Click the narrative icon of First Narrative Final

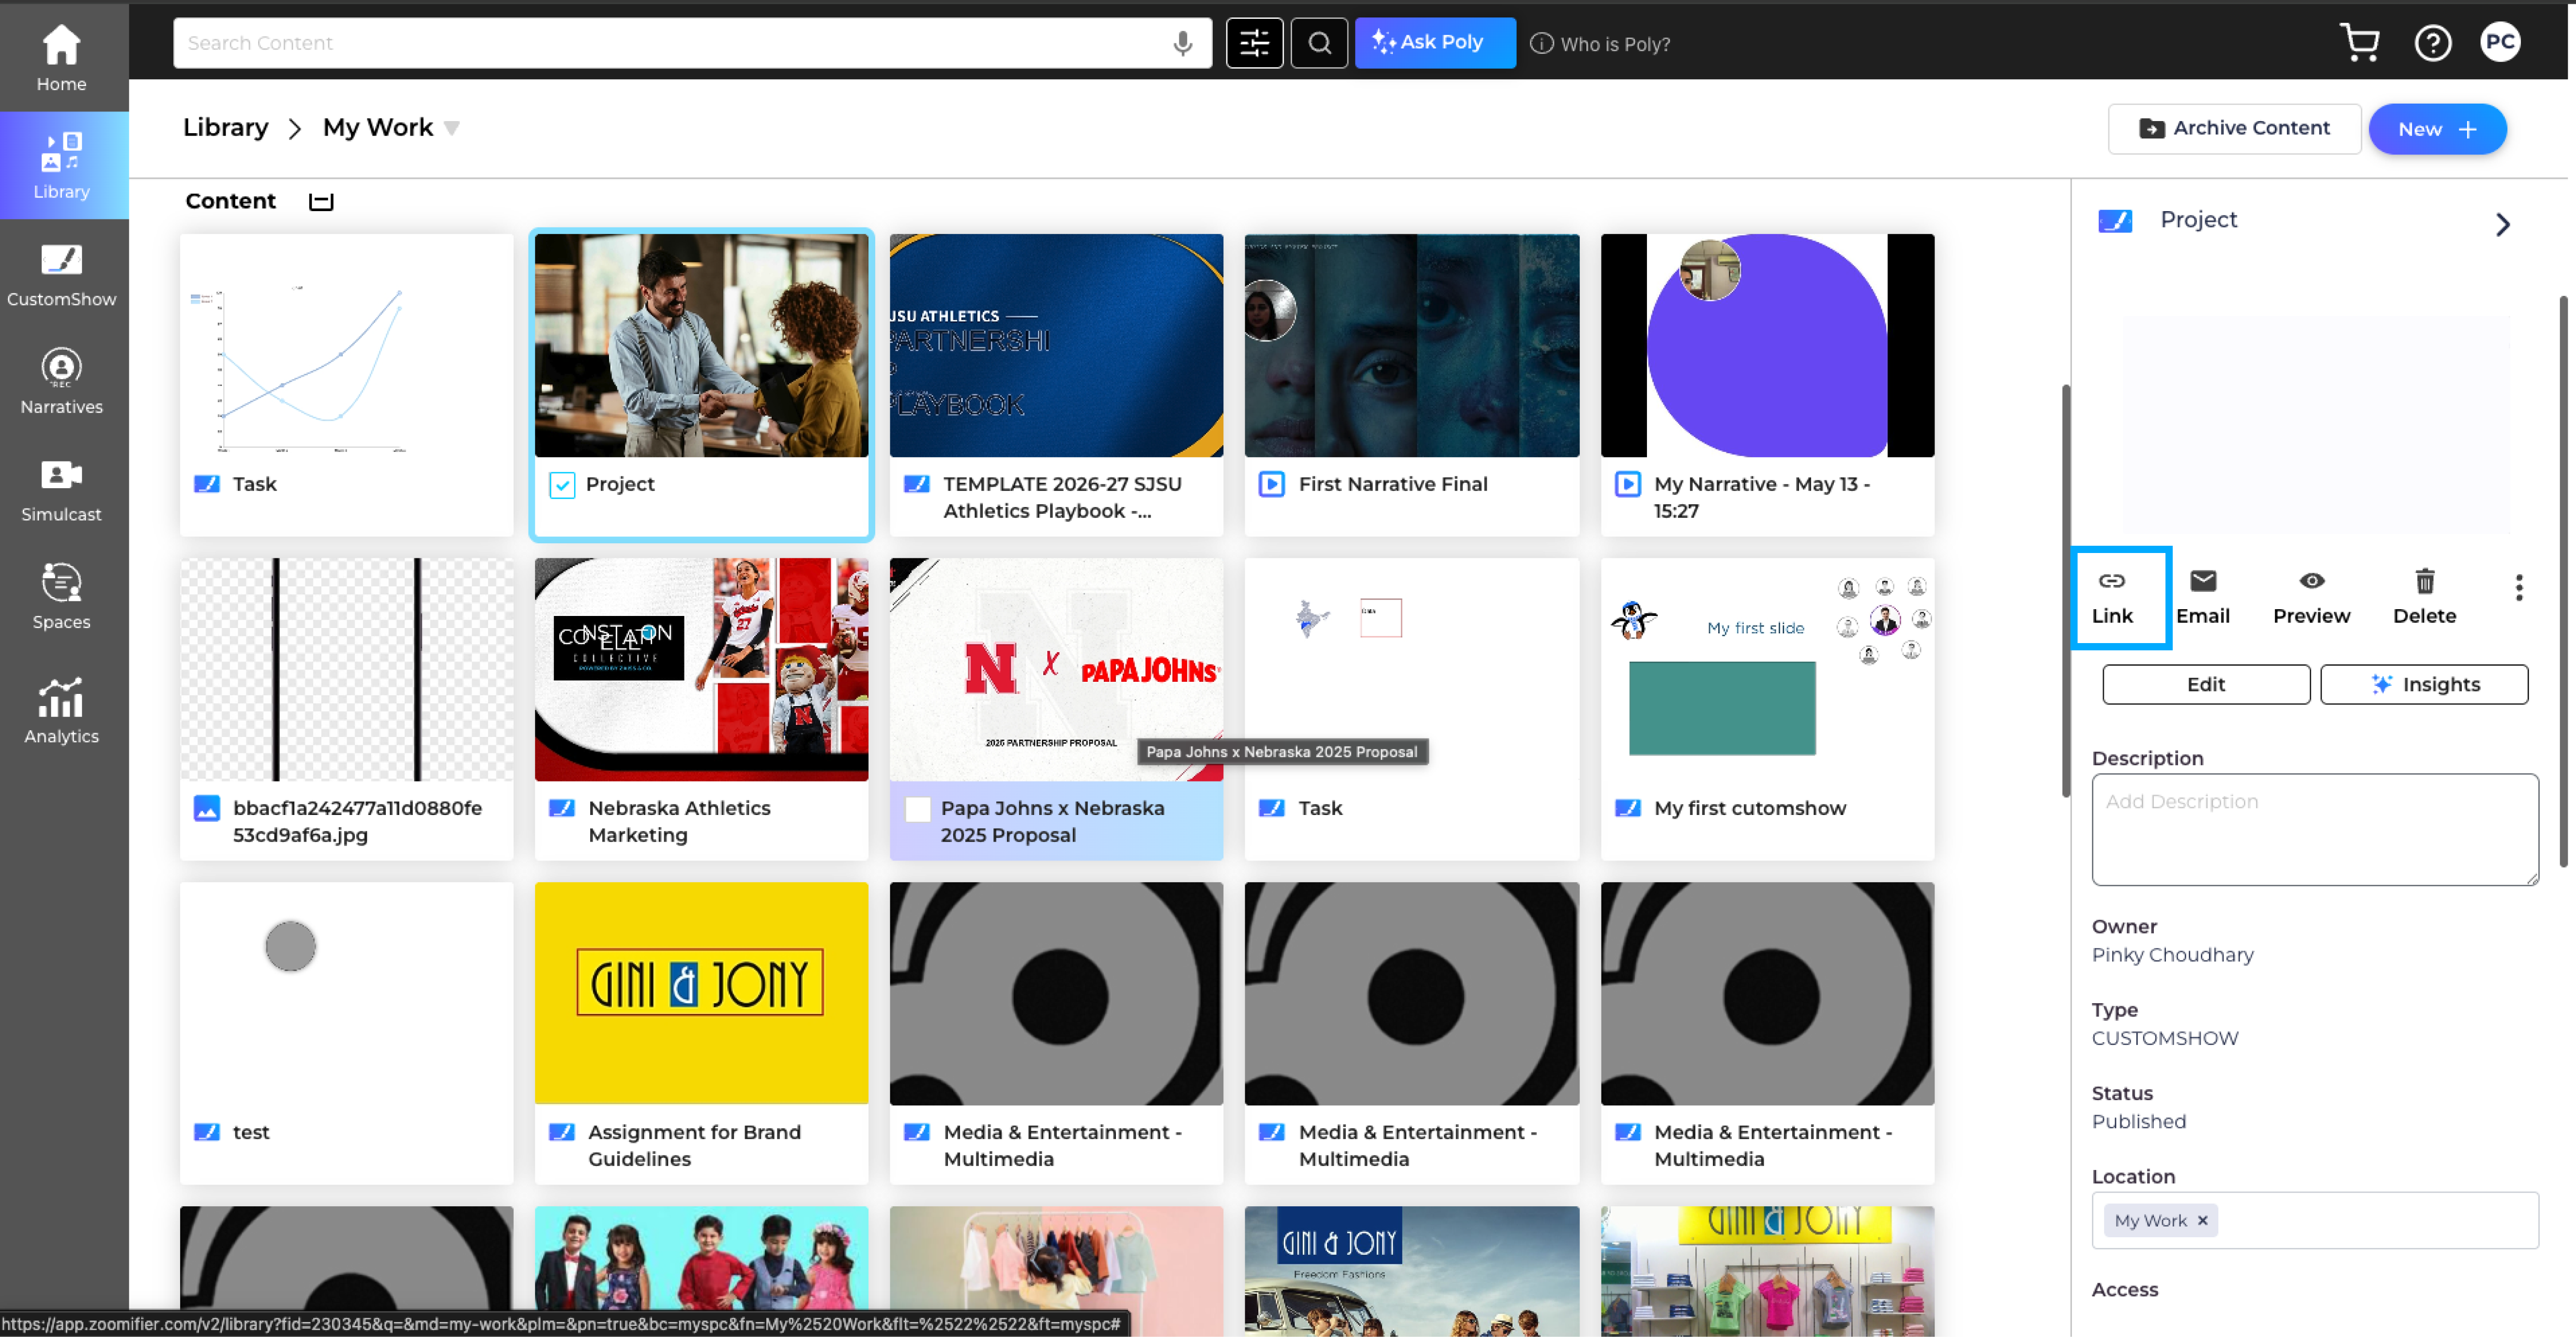point(1271,484)
